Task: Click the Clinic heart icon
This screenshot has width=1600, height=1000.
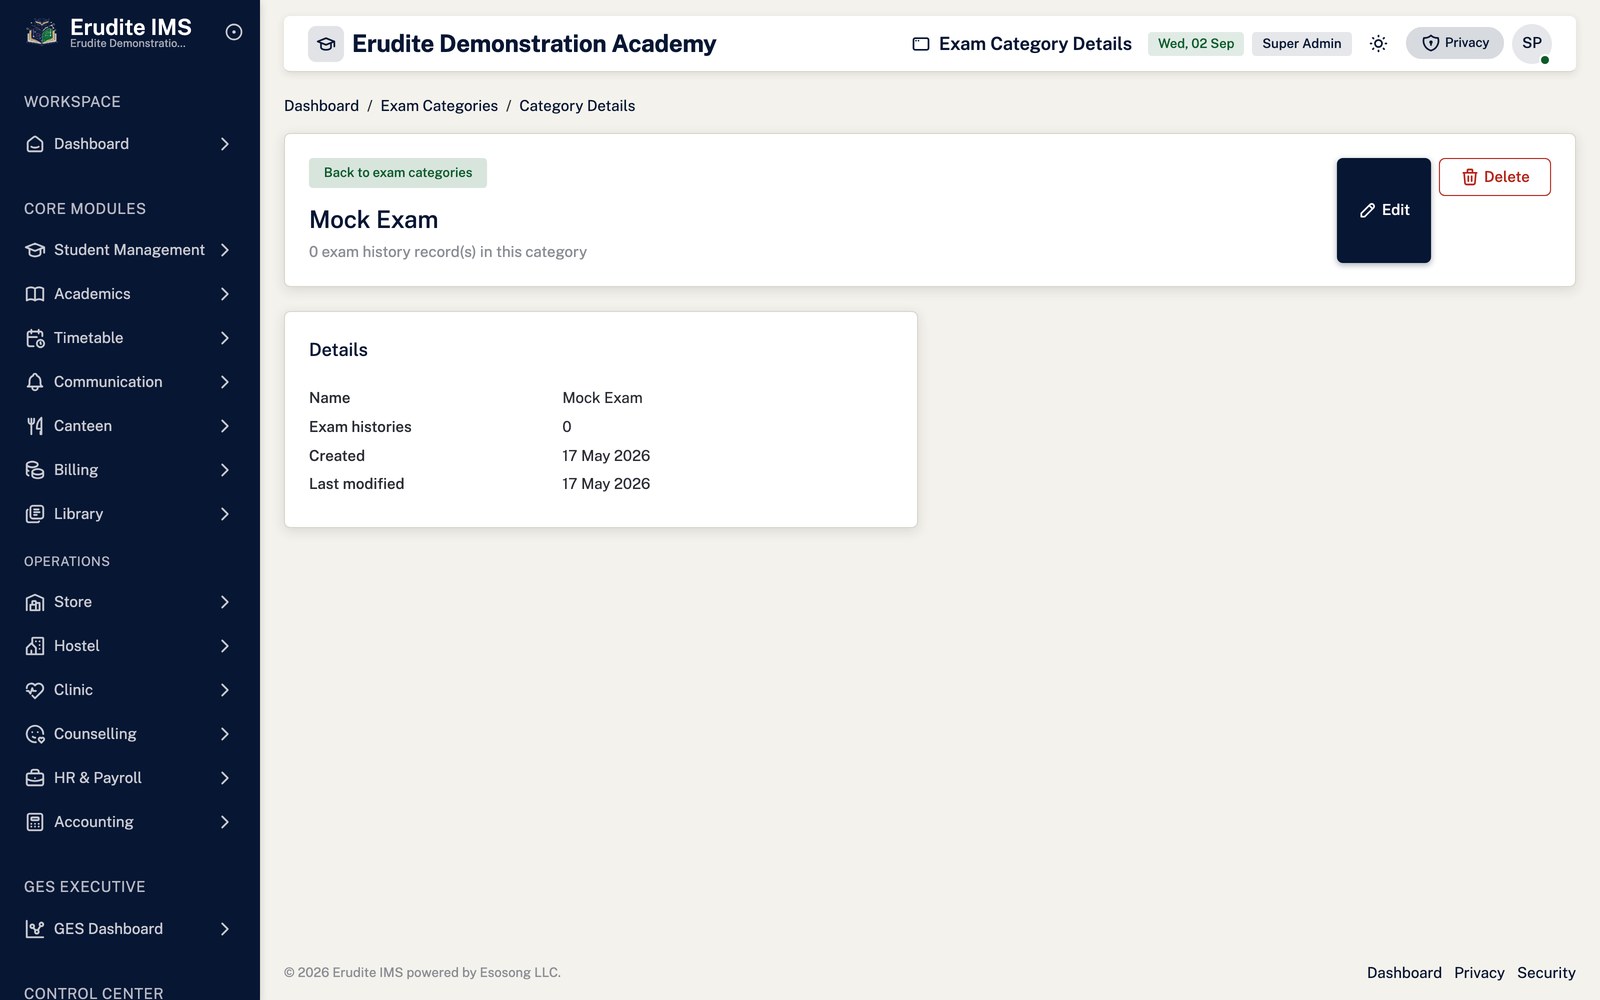Action: pyautogui.click(x=35, y=690)
